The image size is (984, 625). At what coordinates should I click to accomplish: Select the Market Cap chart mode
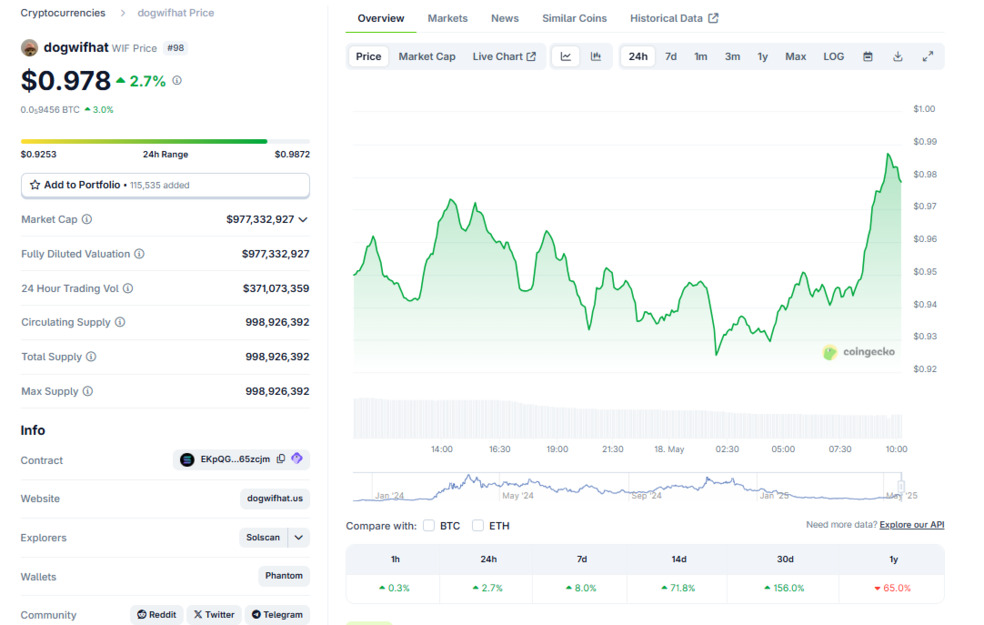[x=427, y=56]
